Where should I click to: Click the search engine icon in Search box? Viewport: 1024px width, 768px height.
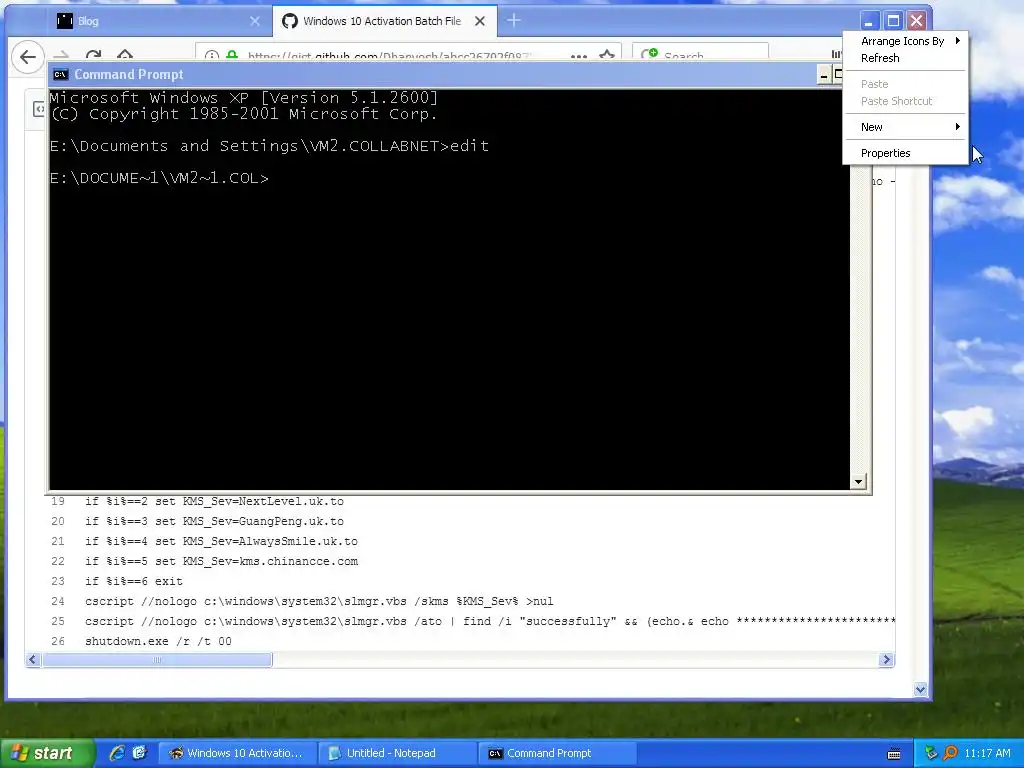tap(649, 56)
